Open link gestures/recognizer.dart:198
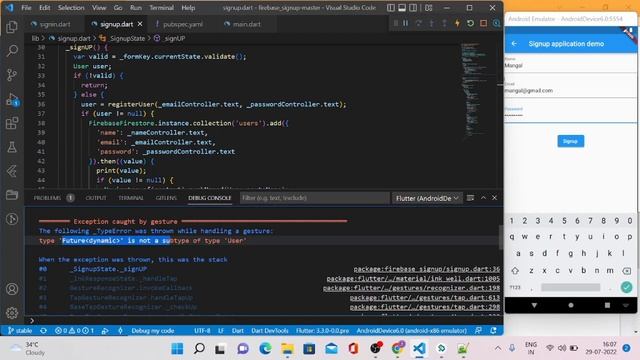Viewport: 640px width, 360px height. tap(411, 288)
